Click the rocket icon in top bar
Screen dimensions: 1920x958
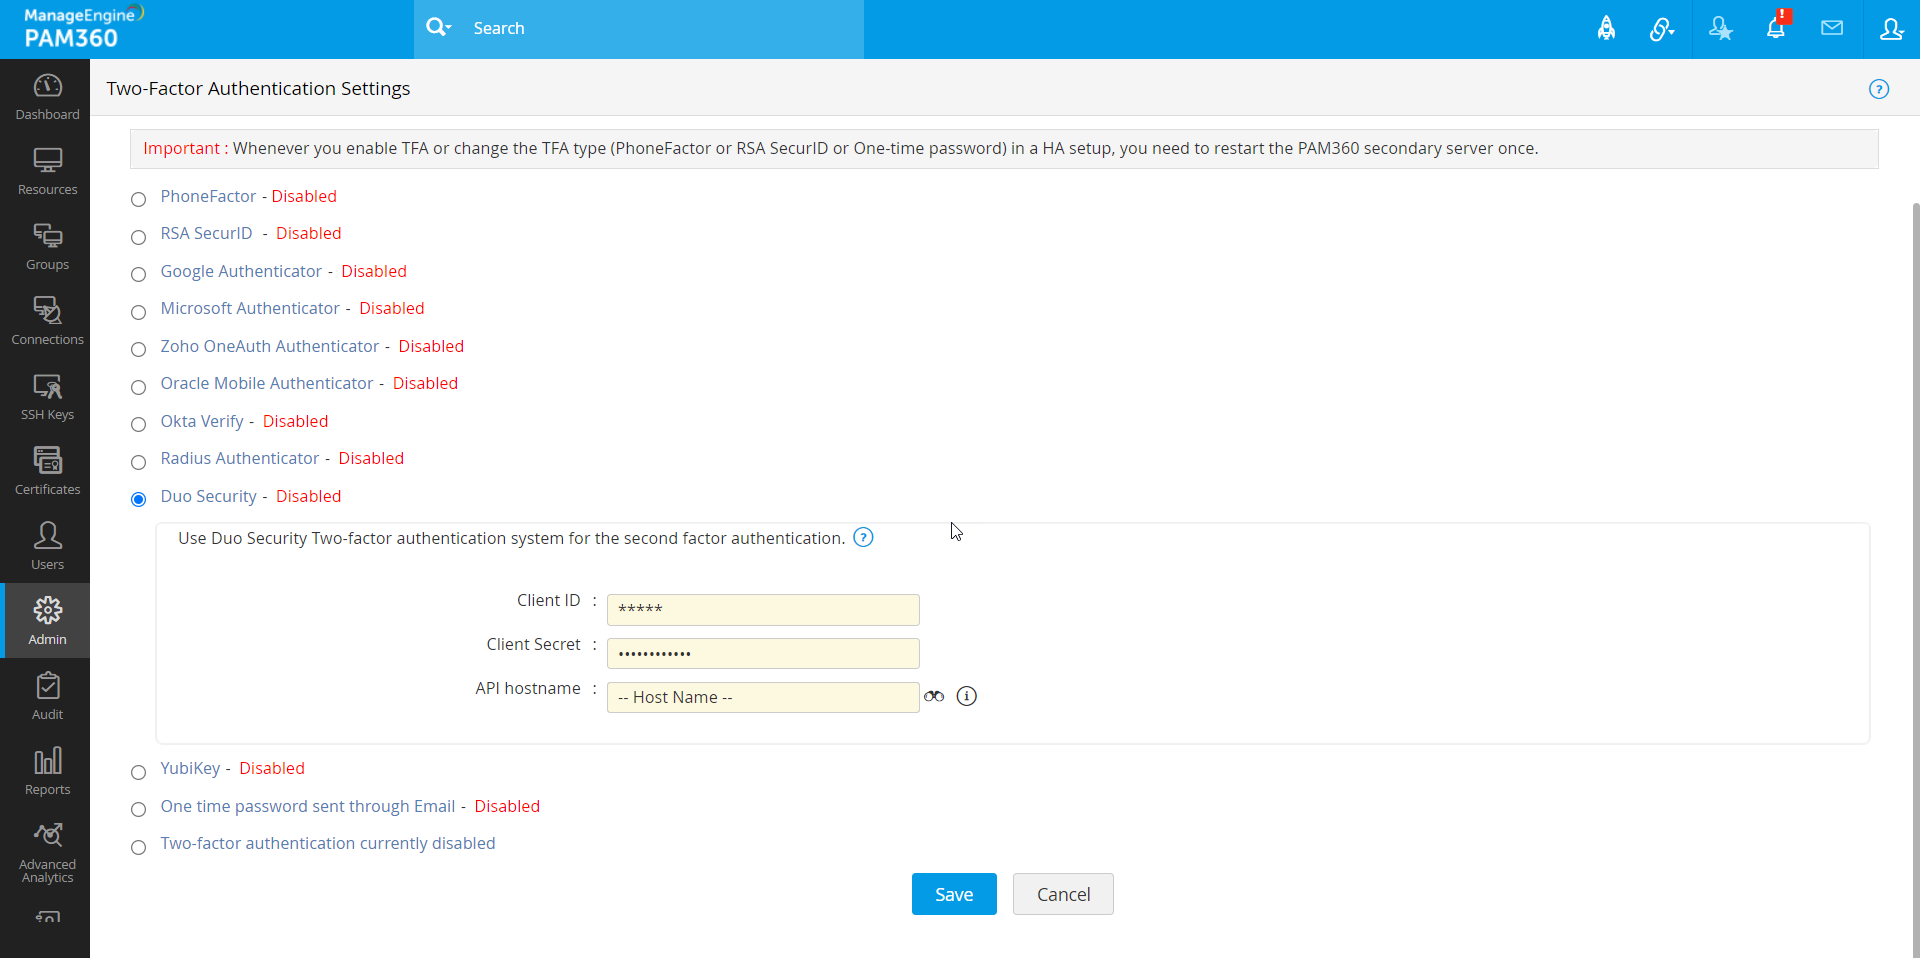(1606, 28)
